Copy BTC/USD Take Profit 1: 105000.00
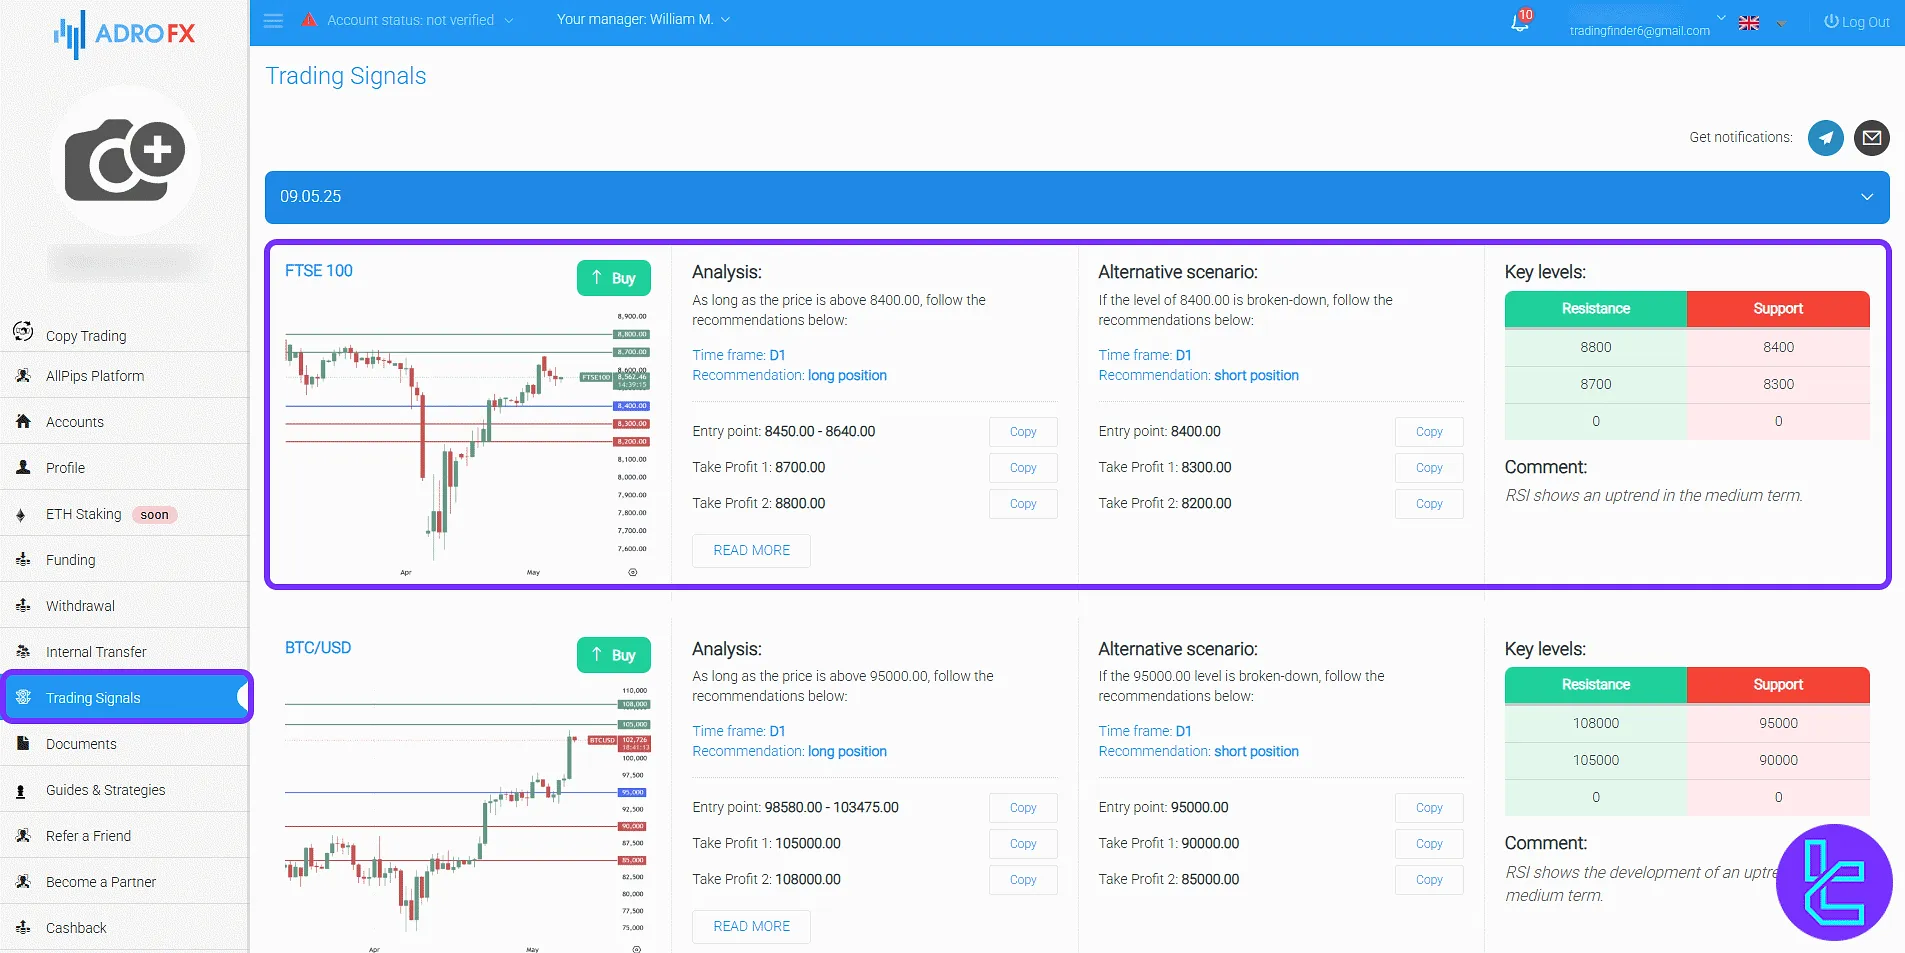 [1023, 844]
